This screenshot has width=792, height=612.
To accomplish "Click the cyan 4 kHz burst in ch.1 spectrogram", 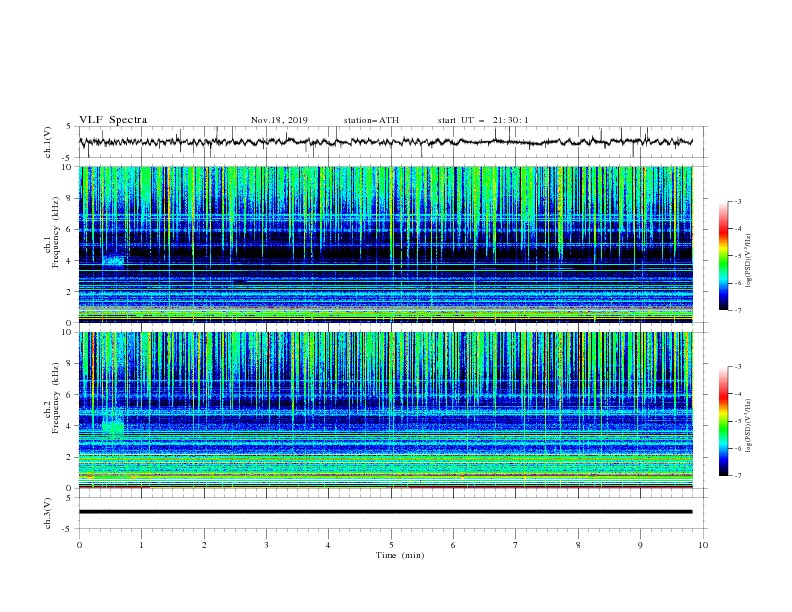I will point(114,261).
